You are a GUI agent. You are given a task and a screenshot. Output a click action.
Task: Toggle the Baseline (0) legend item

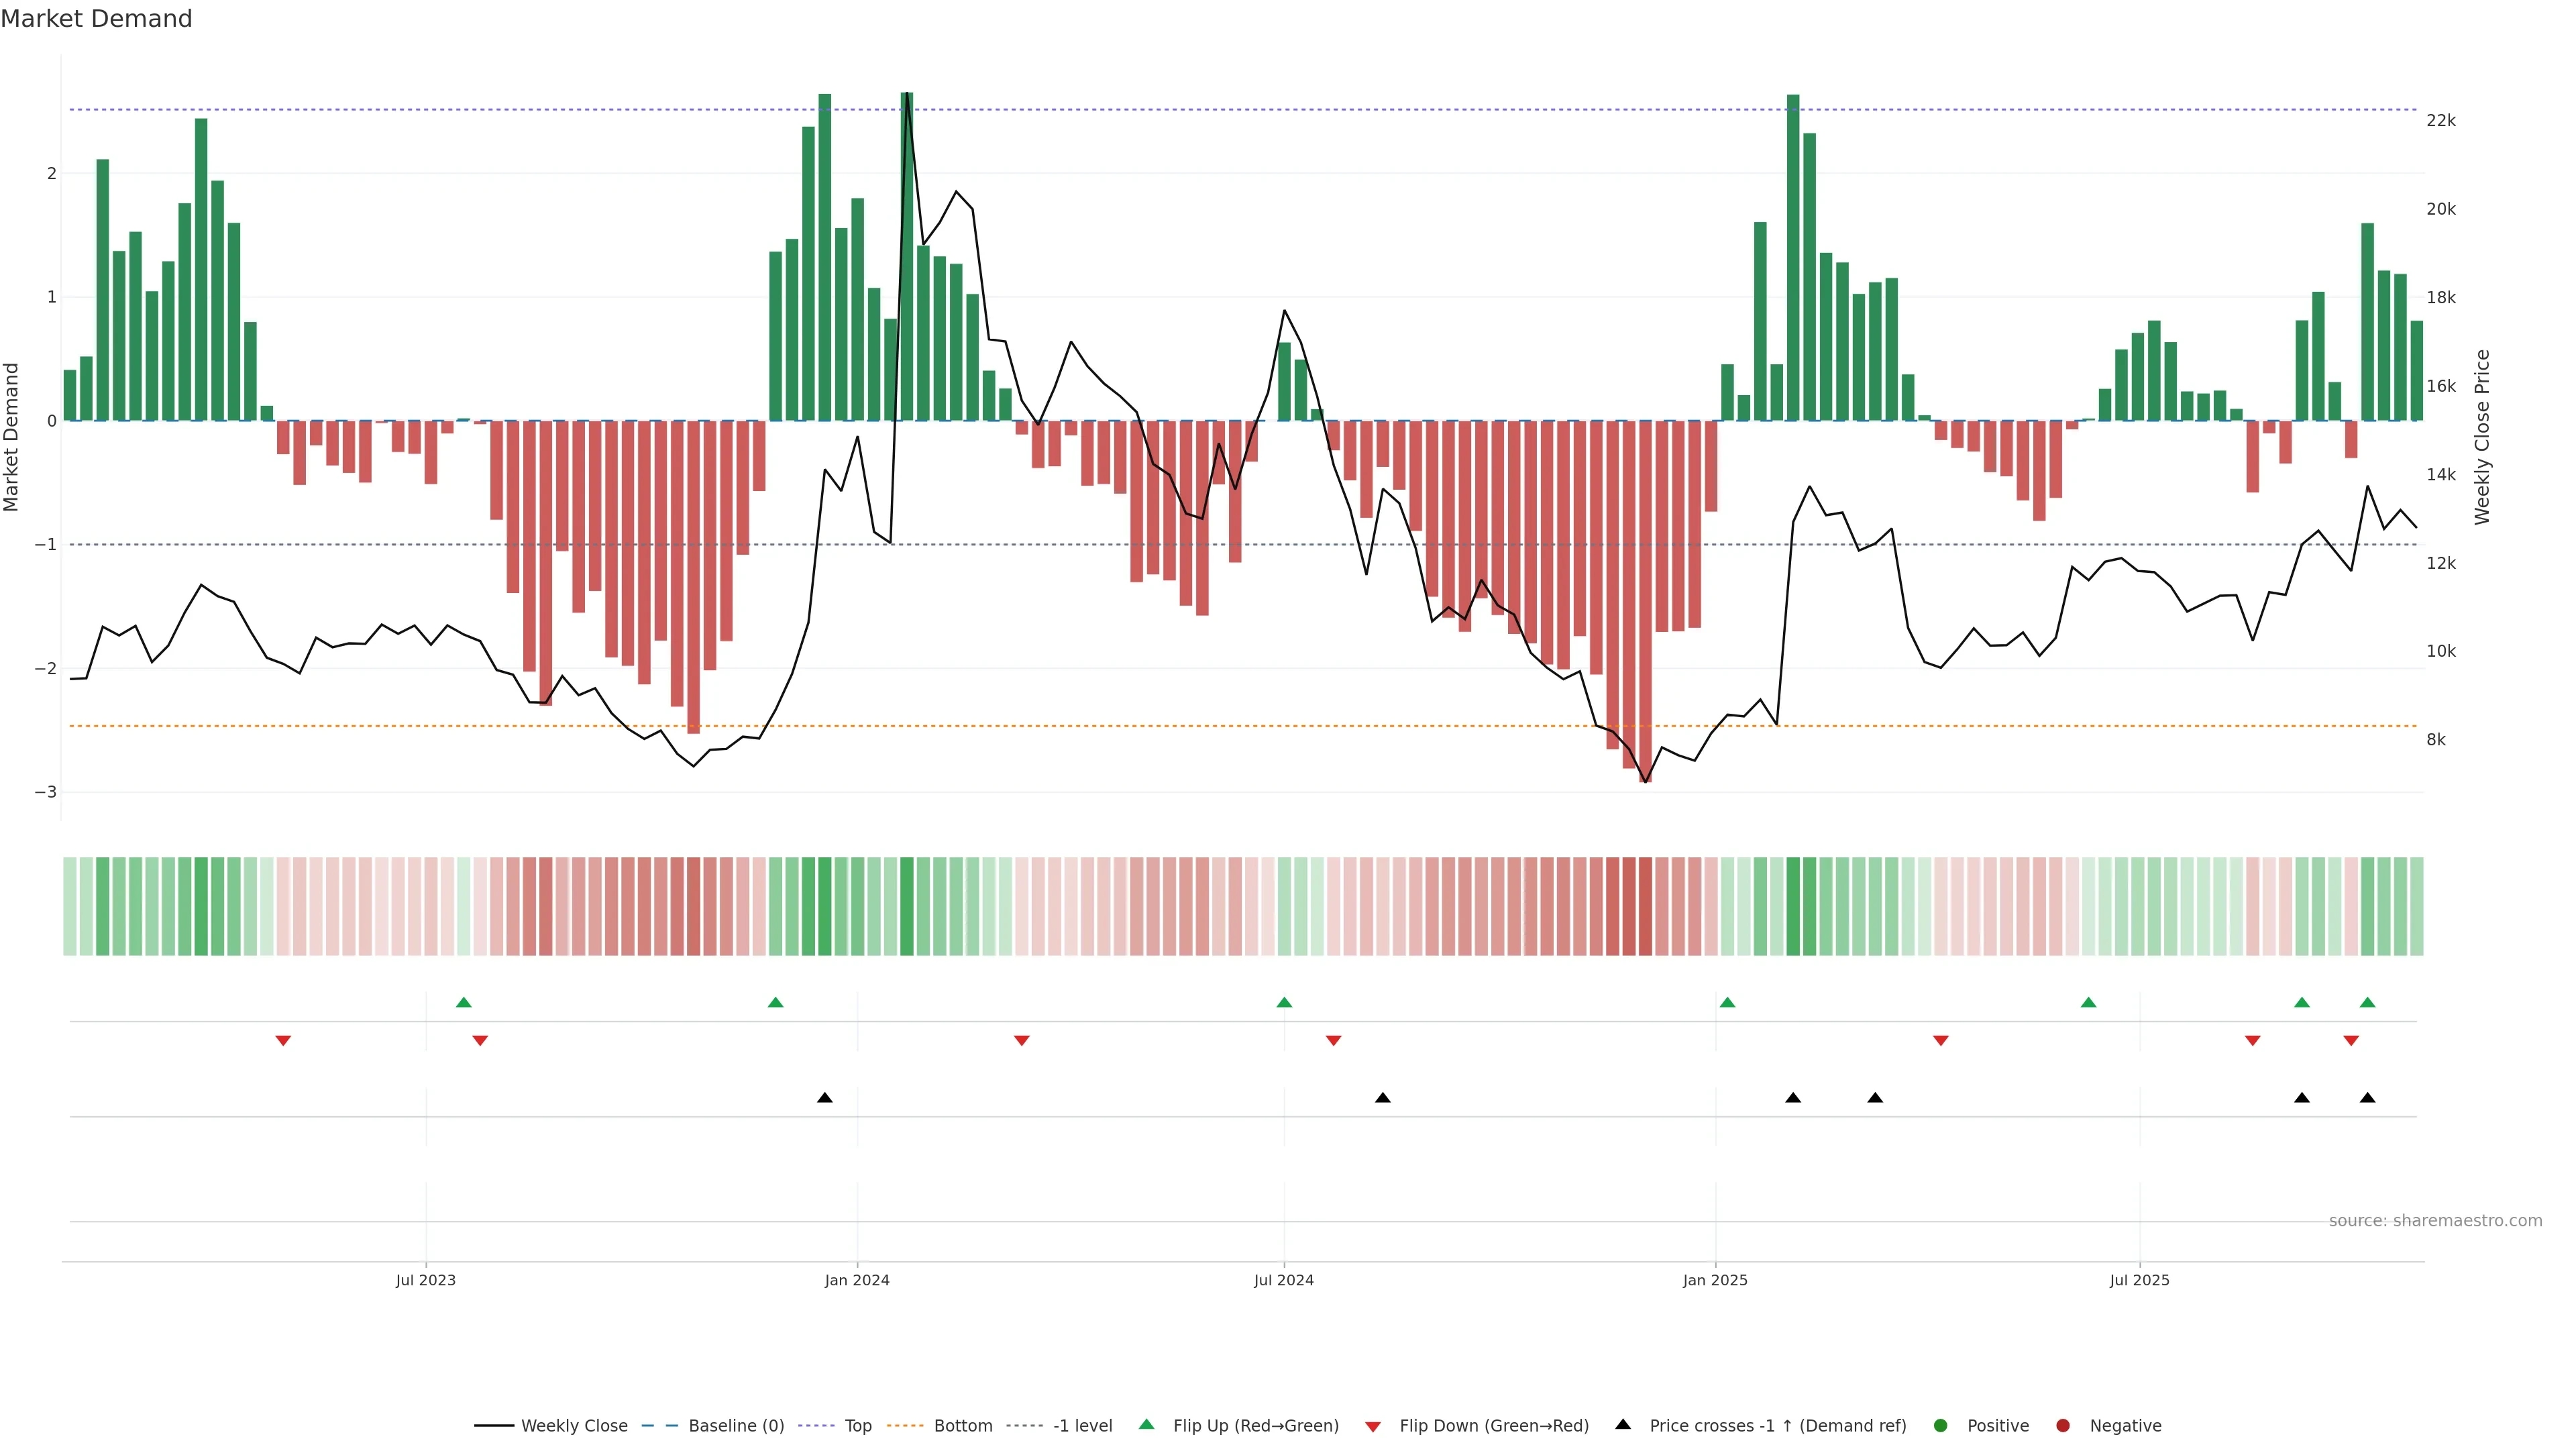pyautogui.click(x=735, y=1426)
